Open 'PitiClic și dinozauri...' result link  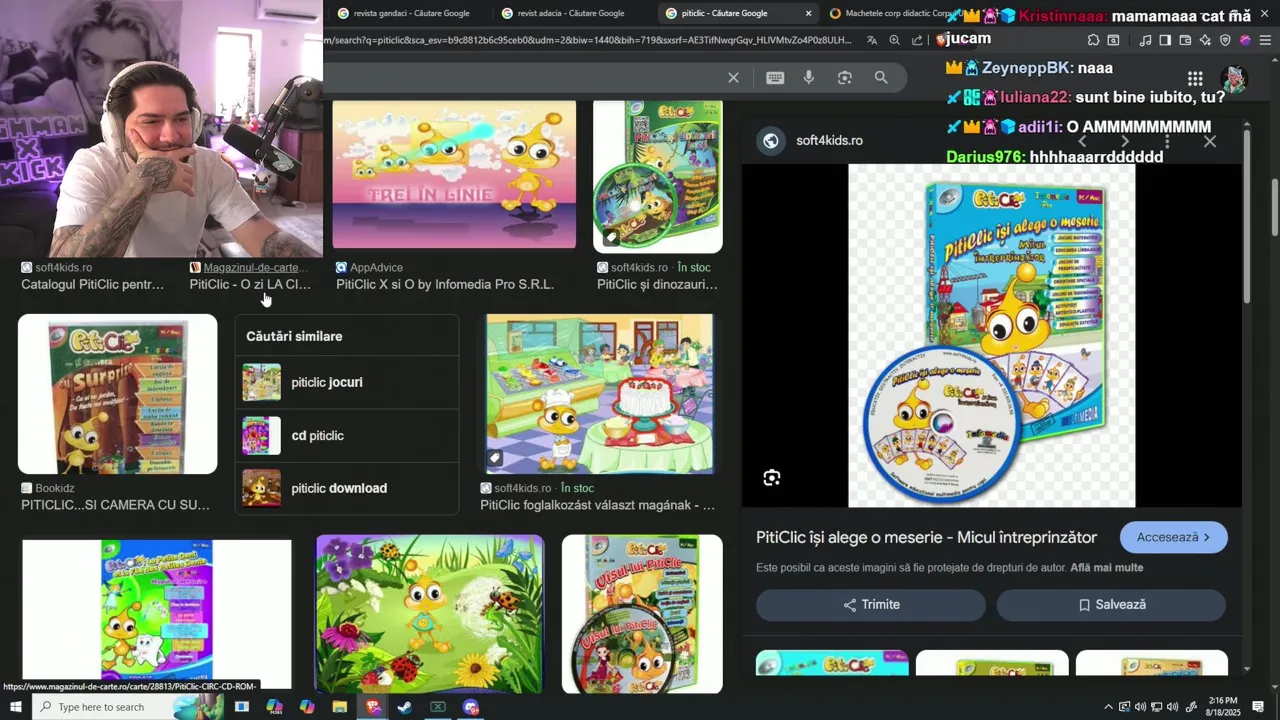(657, 284)
